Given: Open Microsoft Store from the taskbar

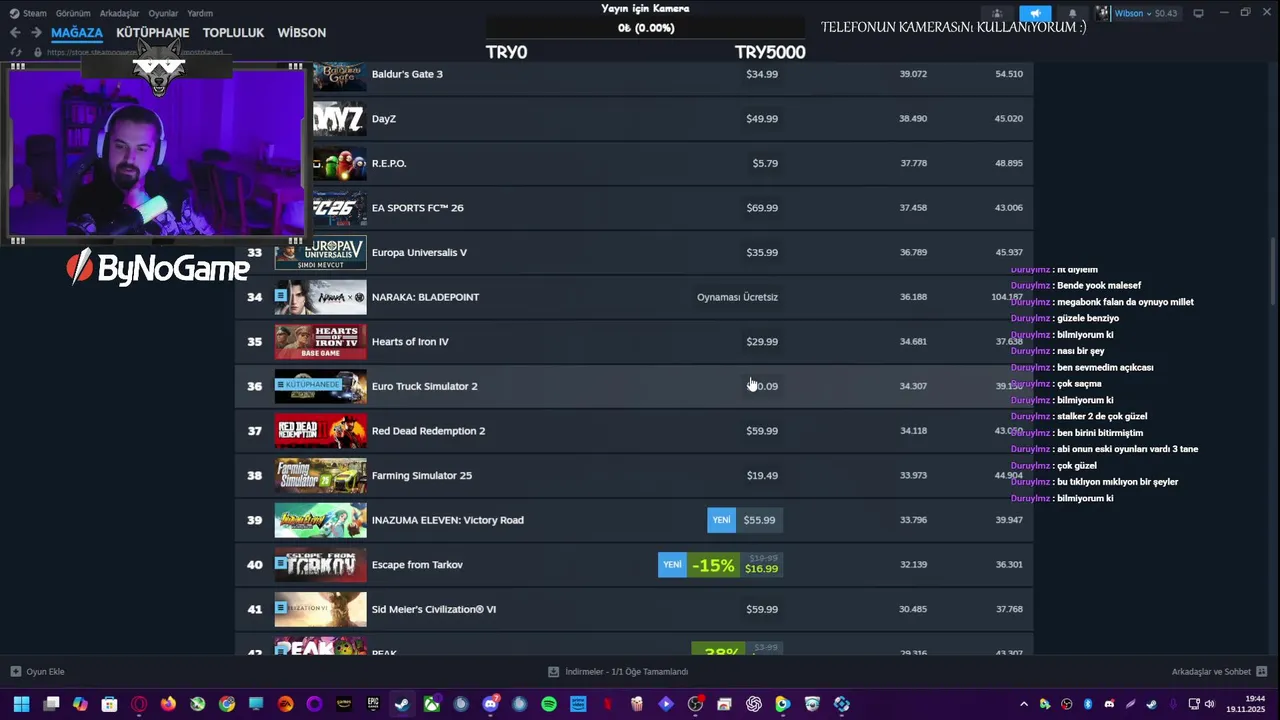Looking at the screenshot, I should click(x=110, y=704).
